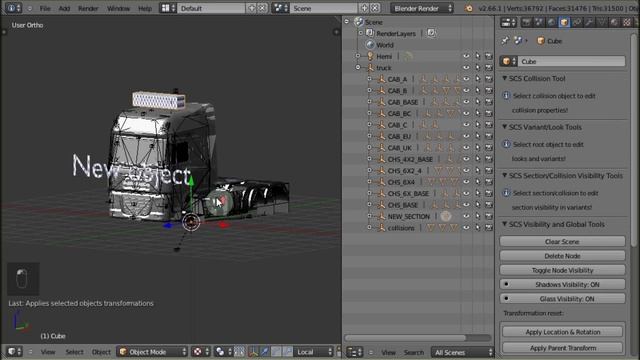Collapse SCS Variant/Look Tools panel
Screen dimensions: 640x360
[x=504, y=127]
